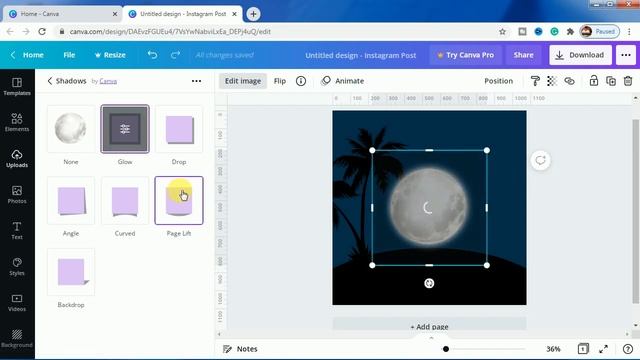Open the transparency checkerboard icon

click(552, 81)
